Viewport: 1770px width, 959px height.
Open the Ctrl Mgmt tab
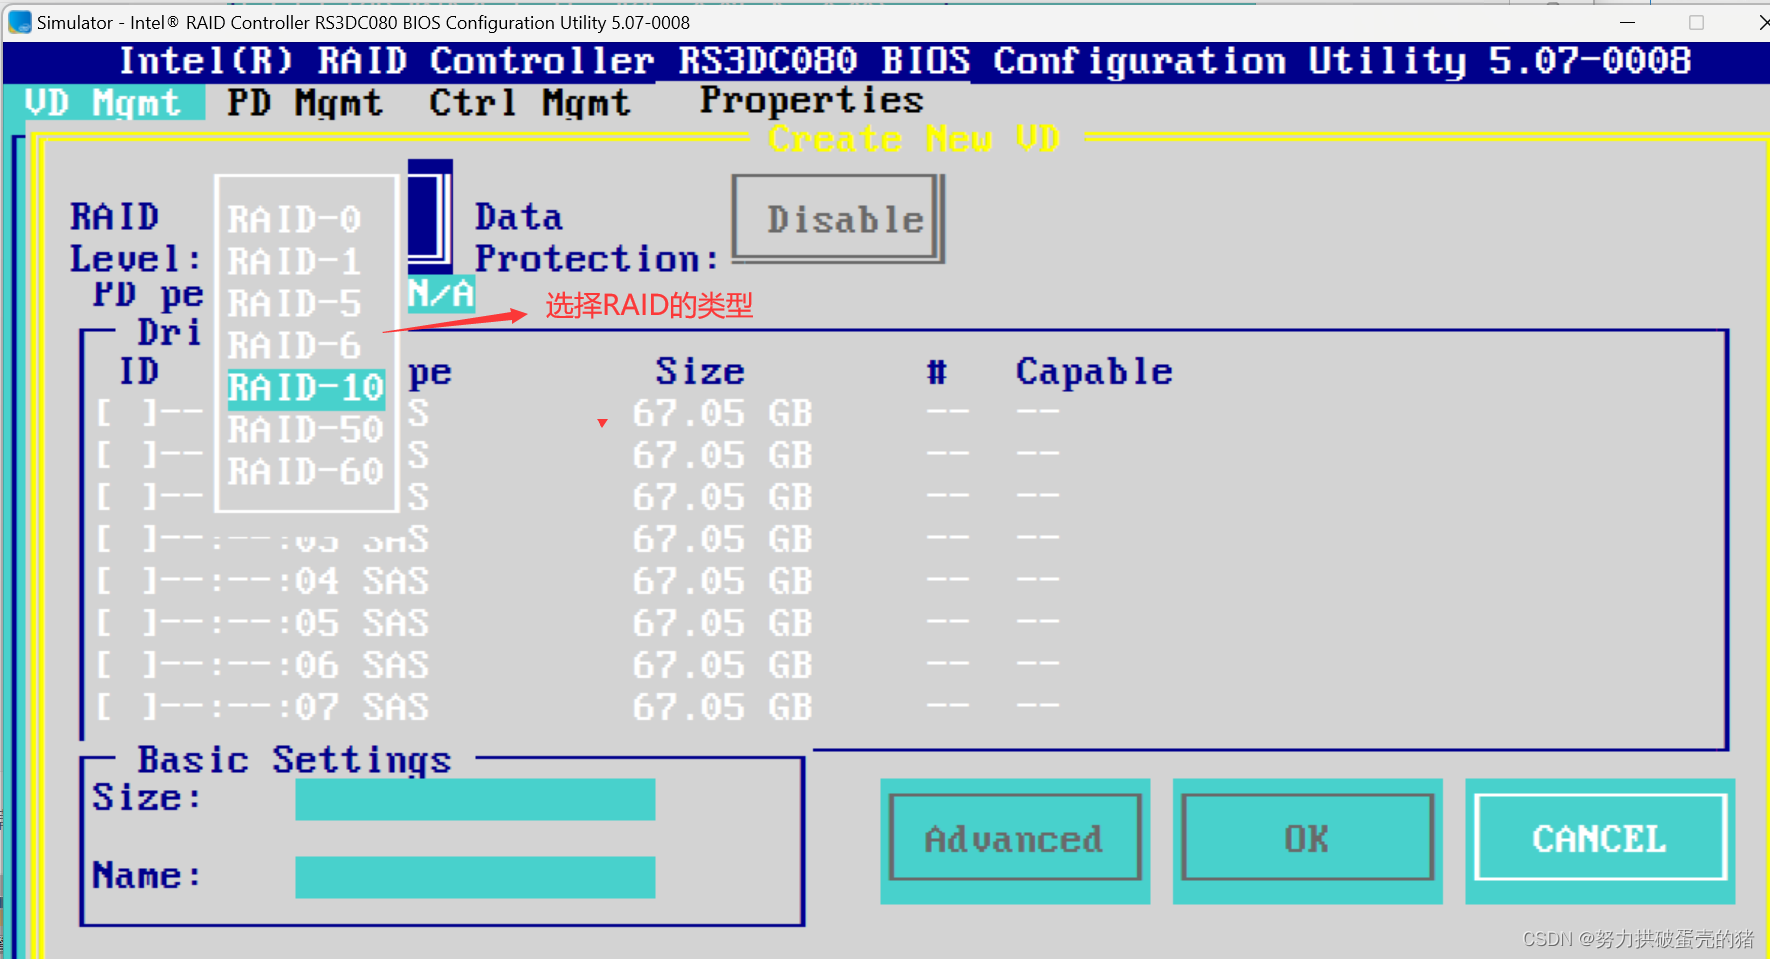coord(530,102)
